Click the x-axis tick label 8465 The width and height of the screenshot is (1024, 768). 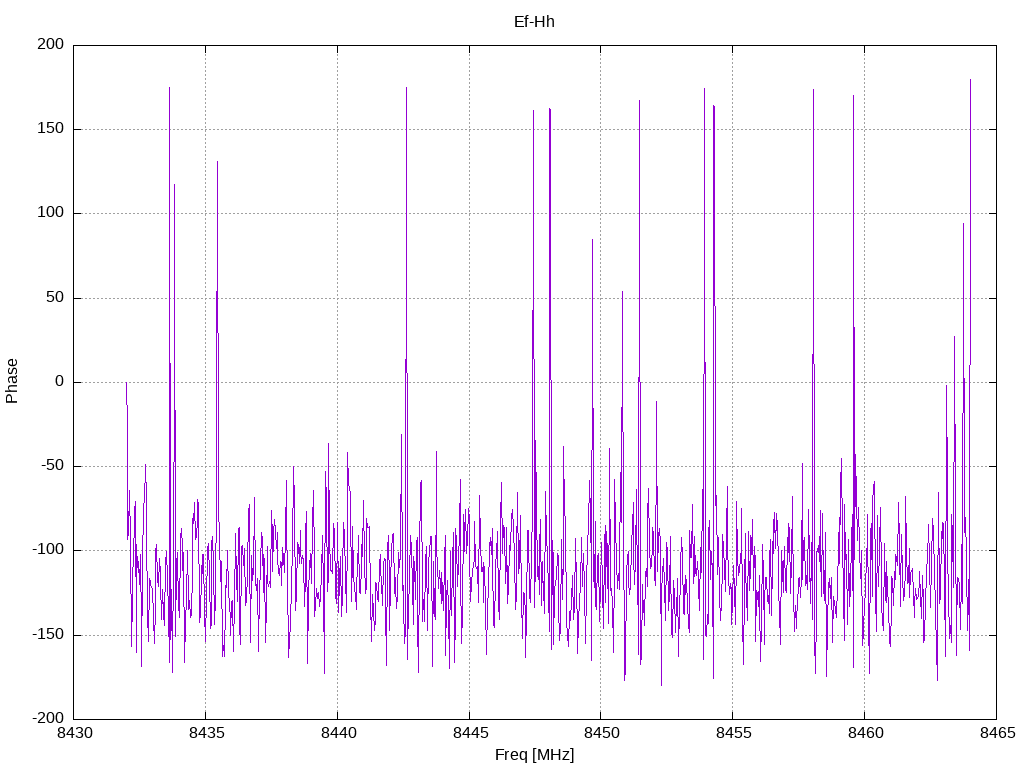pyautogui.click(x=997, y=733)
